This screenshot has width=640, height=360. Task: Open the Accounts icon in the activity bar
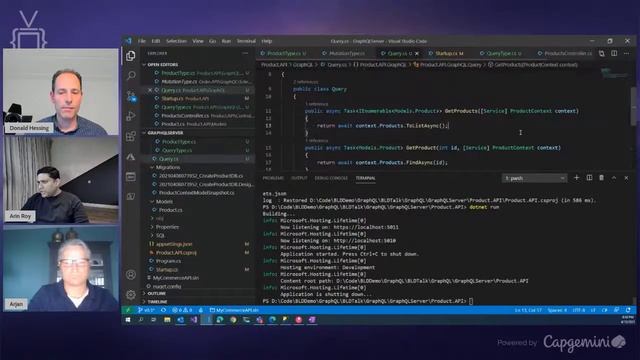point(131,275)
